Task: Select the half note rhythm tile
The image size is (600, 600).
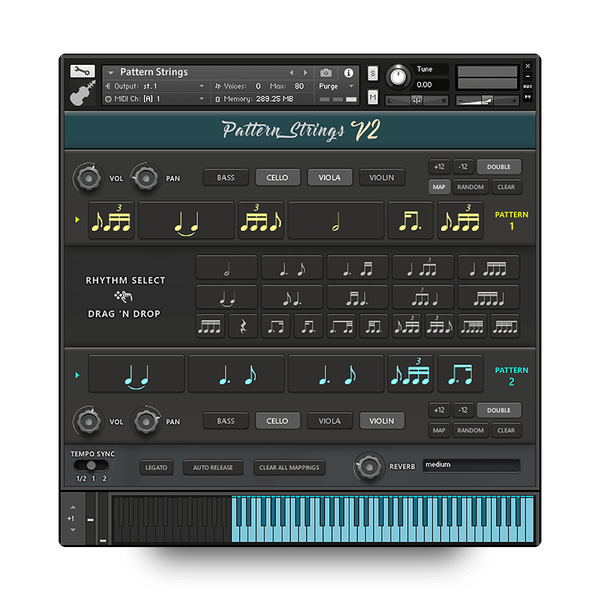Action: click(227, 267)
